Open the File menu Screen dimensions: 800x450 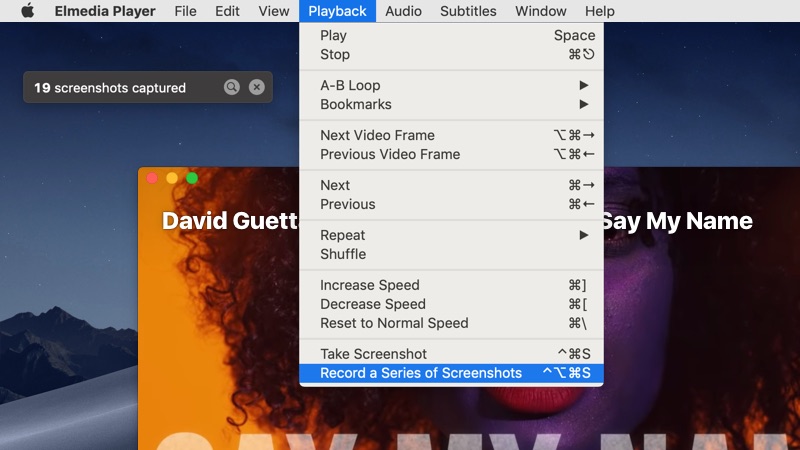[x=185, y=11]
